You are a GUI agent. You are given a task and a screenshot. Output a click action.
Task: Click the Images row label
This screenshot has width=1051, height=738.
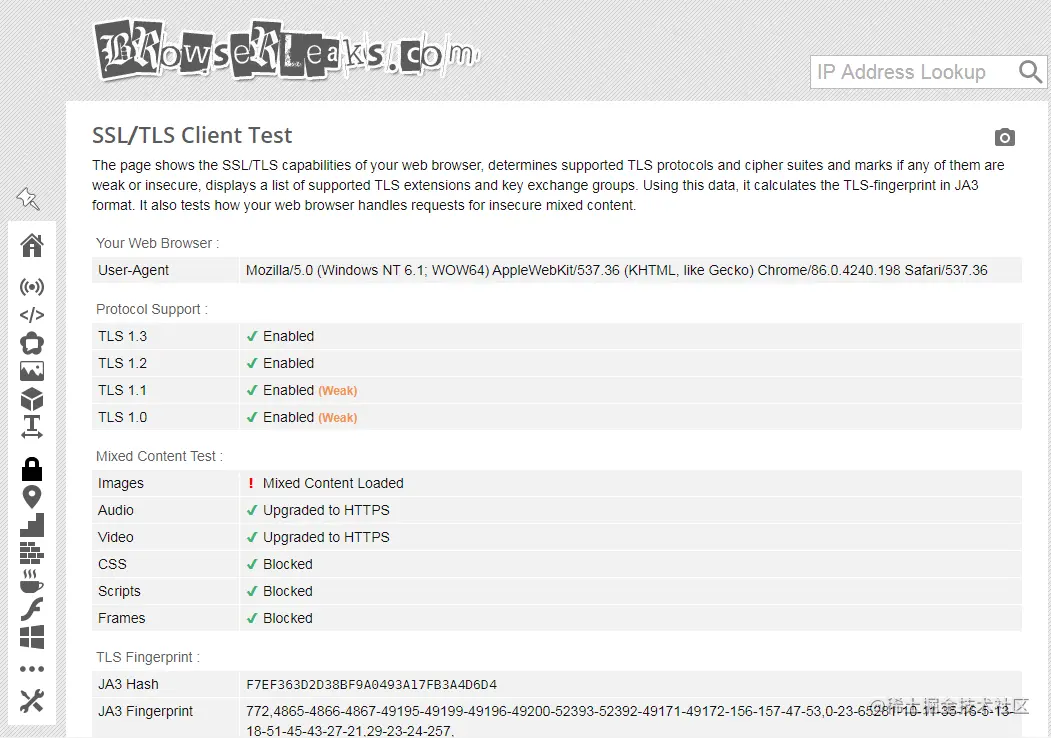(121, 483)
